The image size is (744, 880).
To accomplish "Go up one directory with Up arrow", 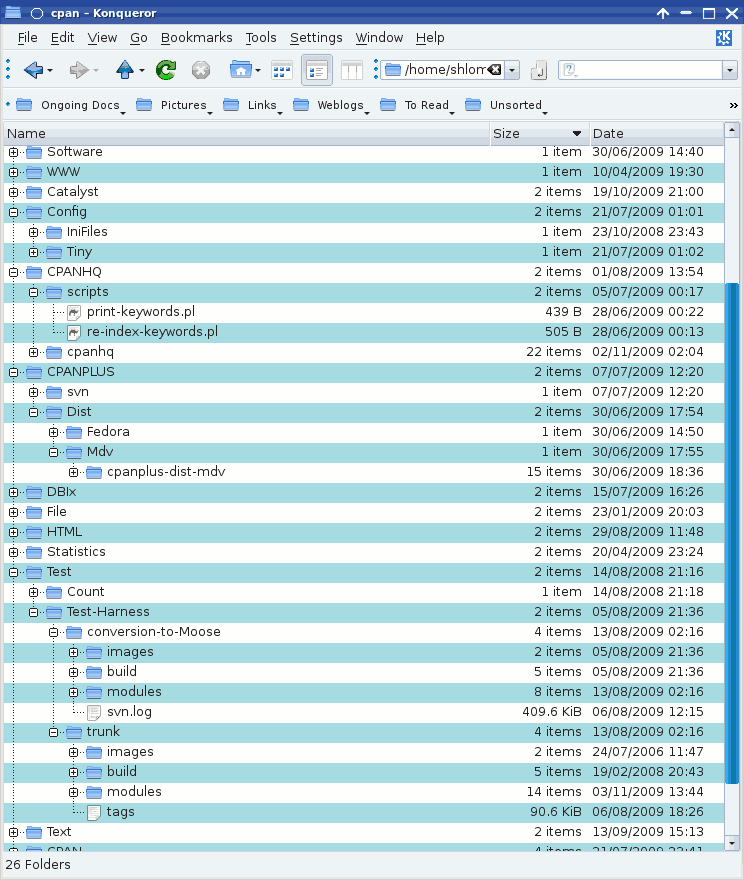I will 125,70.
